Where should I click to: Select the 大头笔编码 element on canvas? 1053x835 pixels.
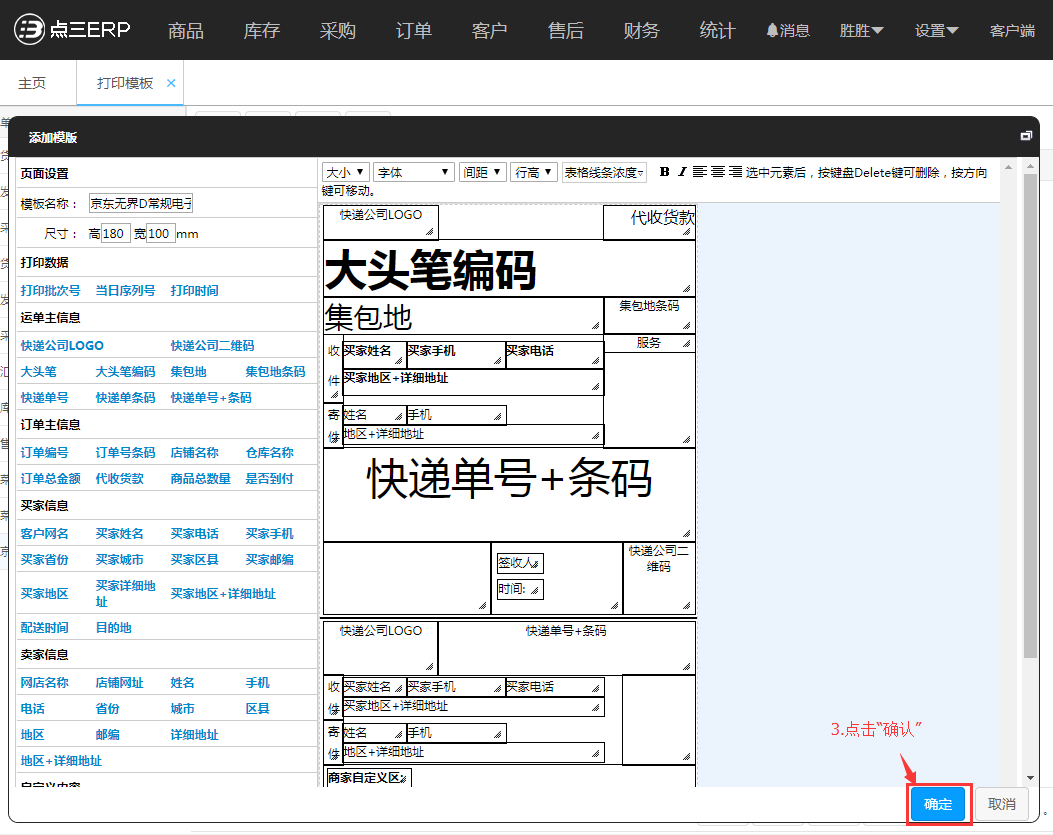509,269
